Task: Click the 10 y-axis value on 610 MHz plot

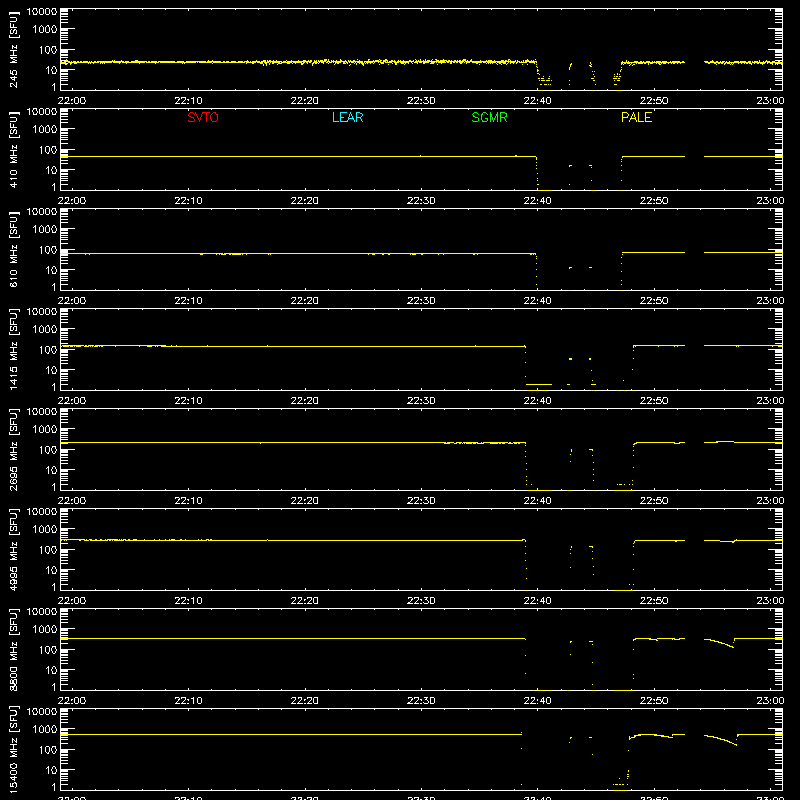Action: (51, 270)
